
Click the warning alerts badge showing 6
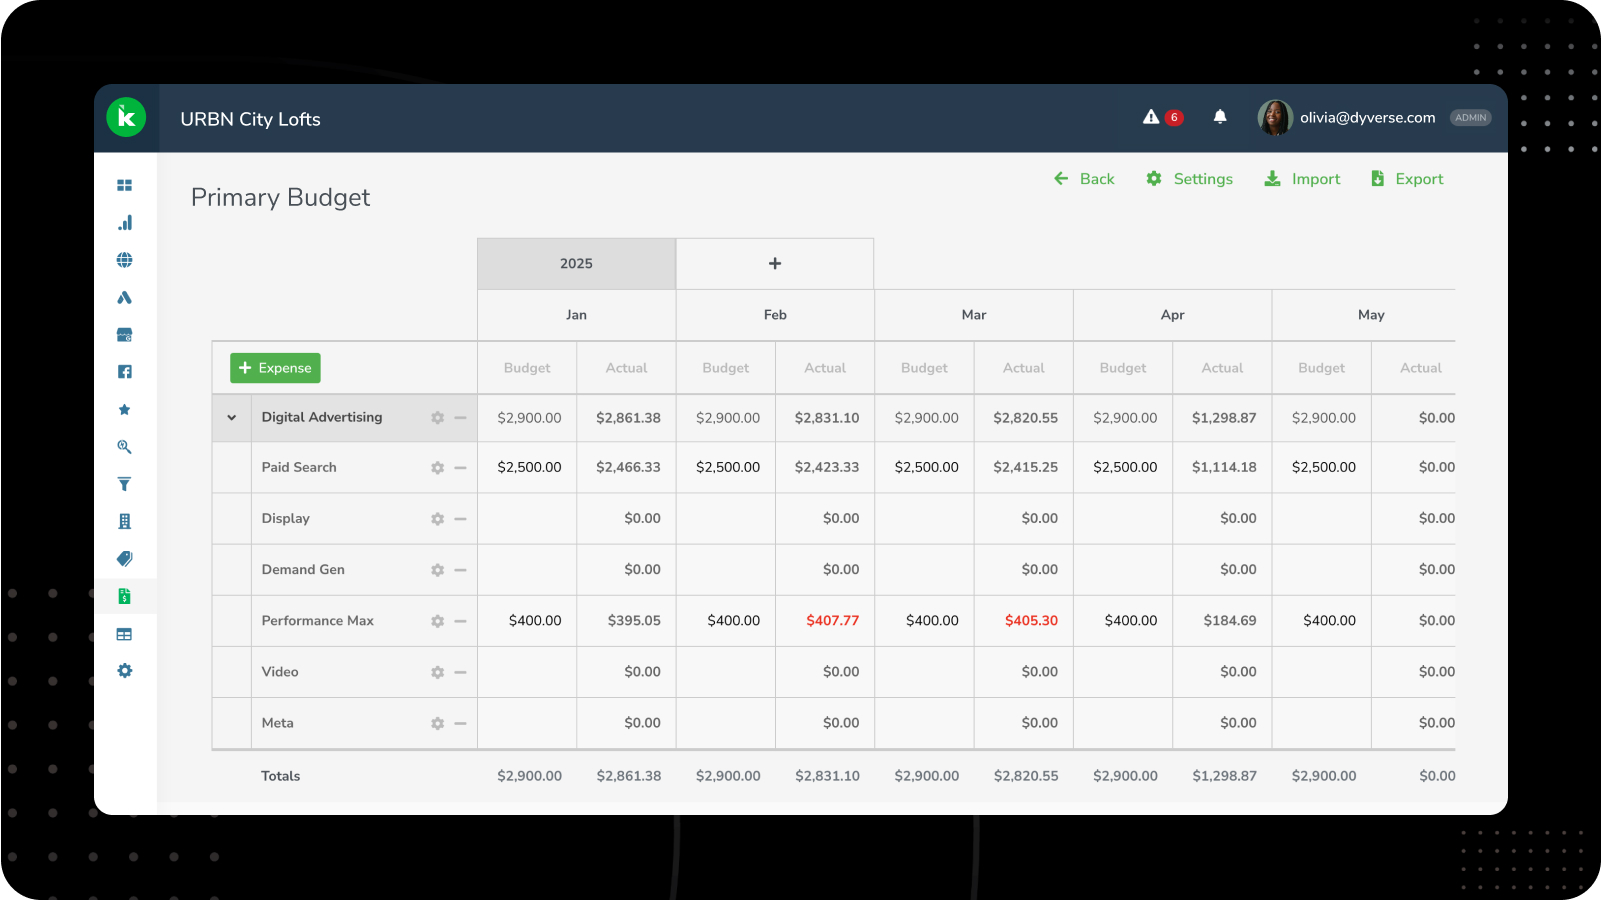(1162, 117)
